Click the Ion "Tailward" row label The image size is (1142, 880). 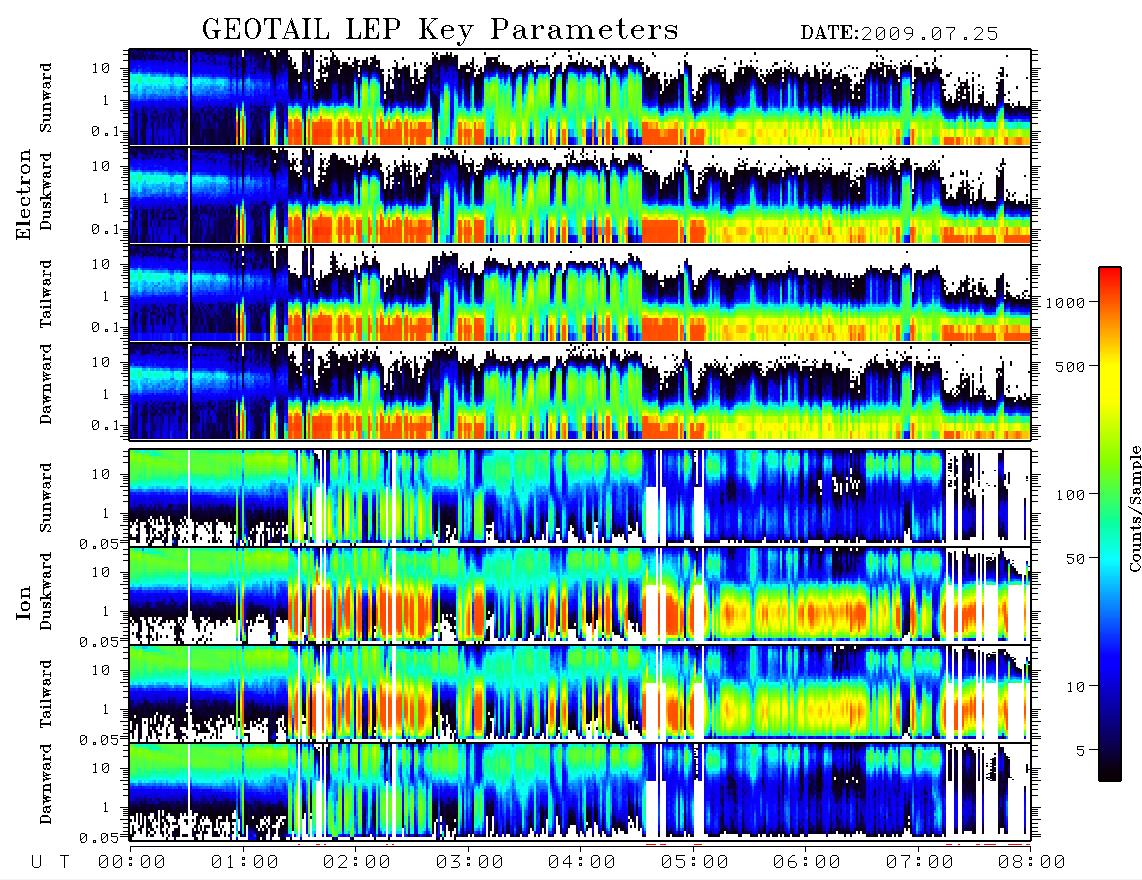[46, 694]
